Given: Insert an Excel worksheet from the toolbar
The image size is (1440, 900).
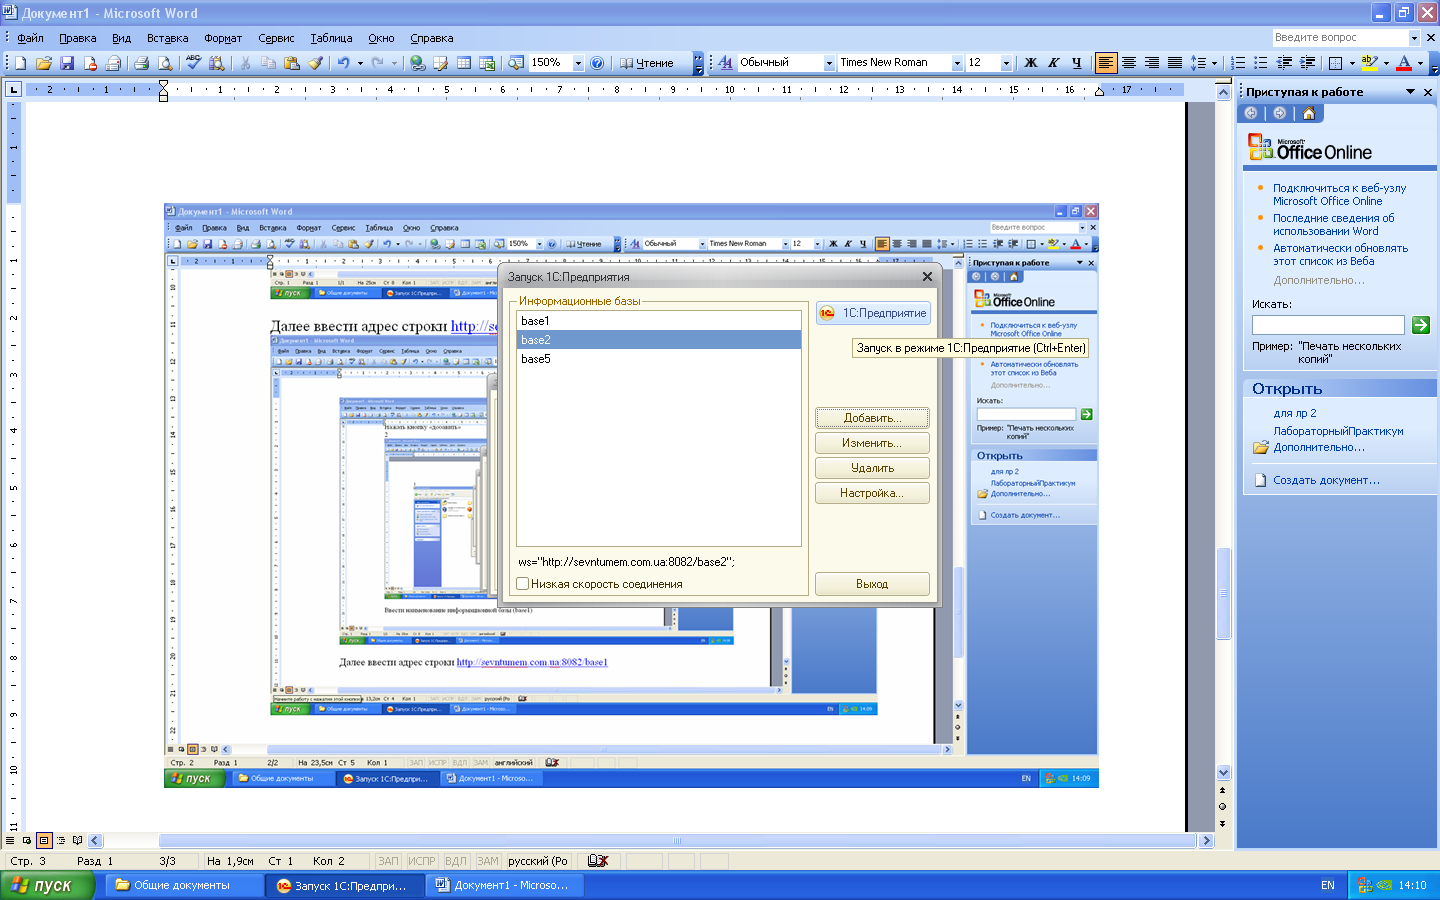Looking at the screenshot, I should (487, 63).
